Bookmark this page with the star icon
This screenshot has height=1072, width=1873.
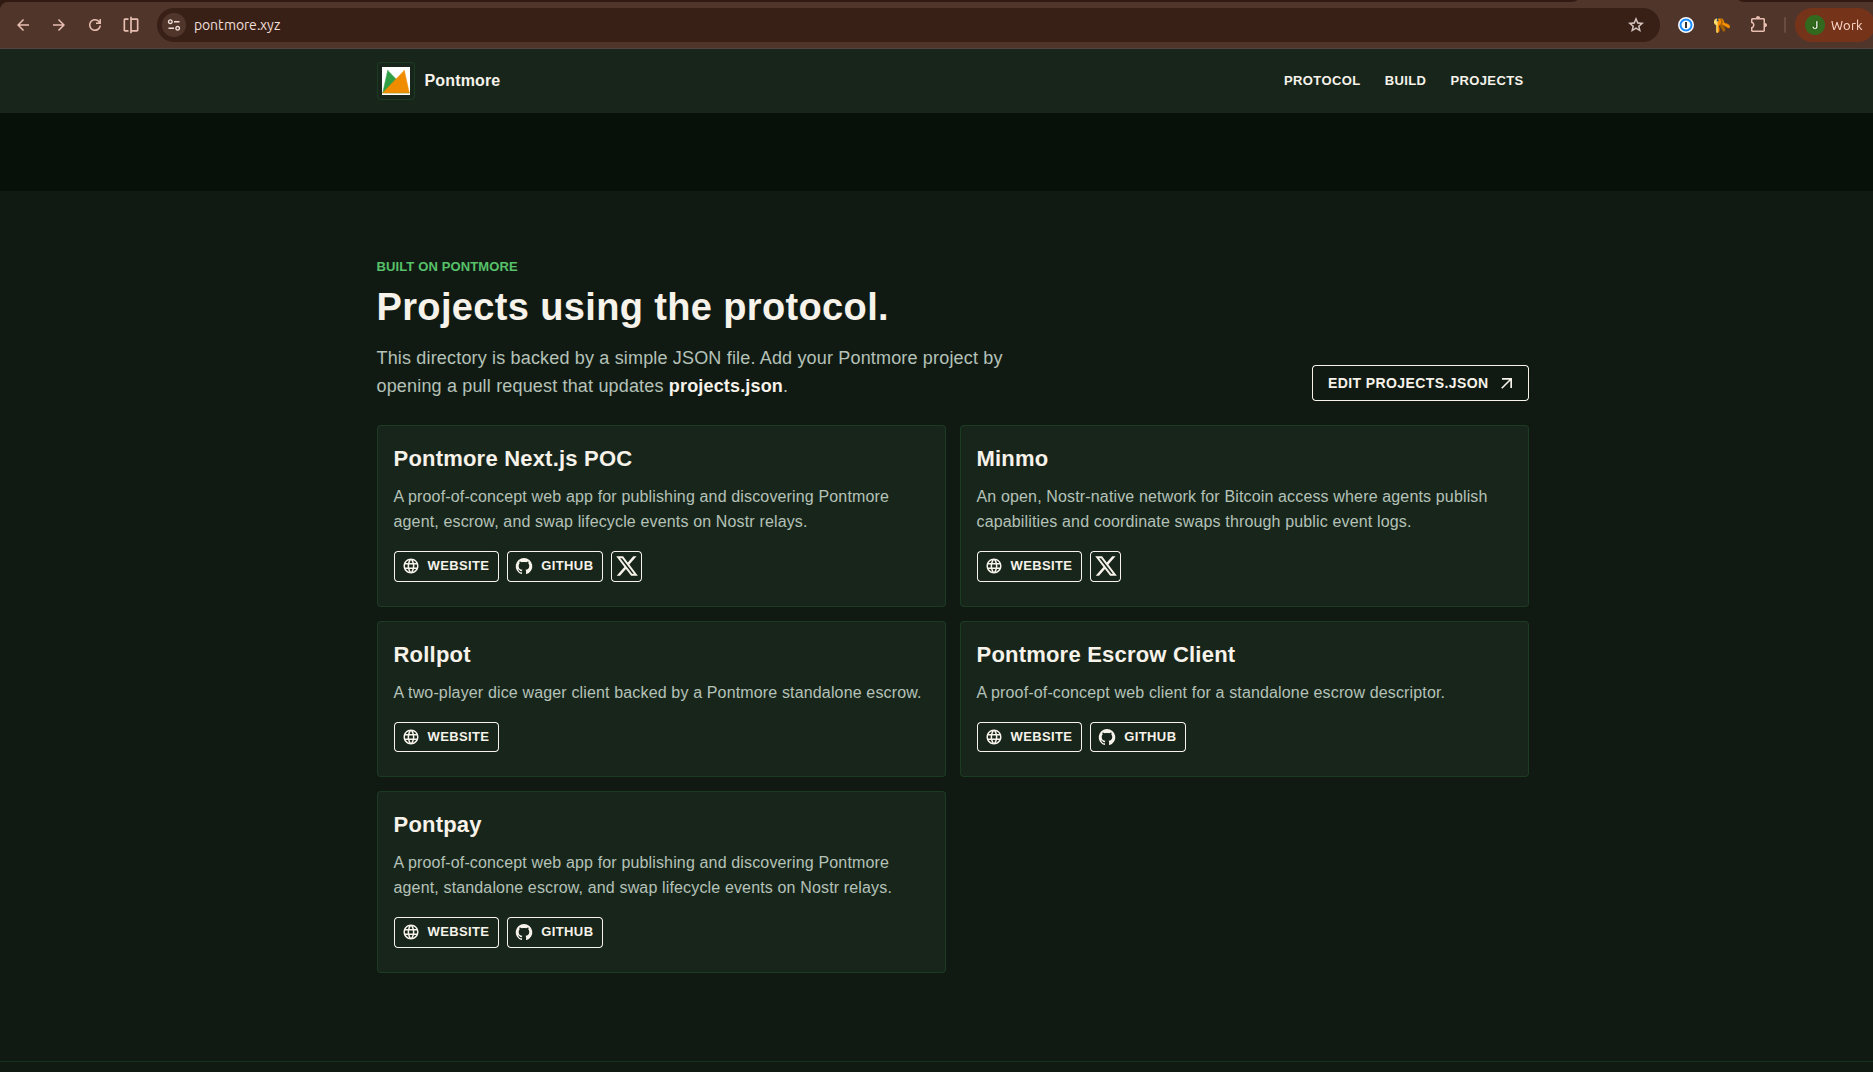click(x=1636, y=25)
